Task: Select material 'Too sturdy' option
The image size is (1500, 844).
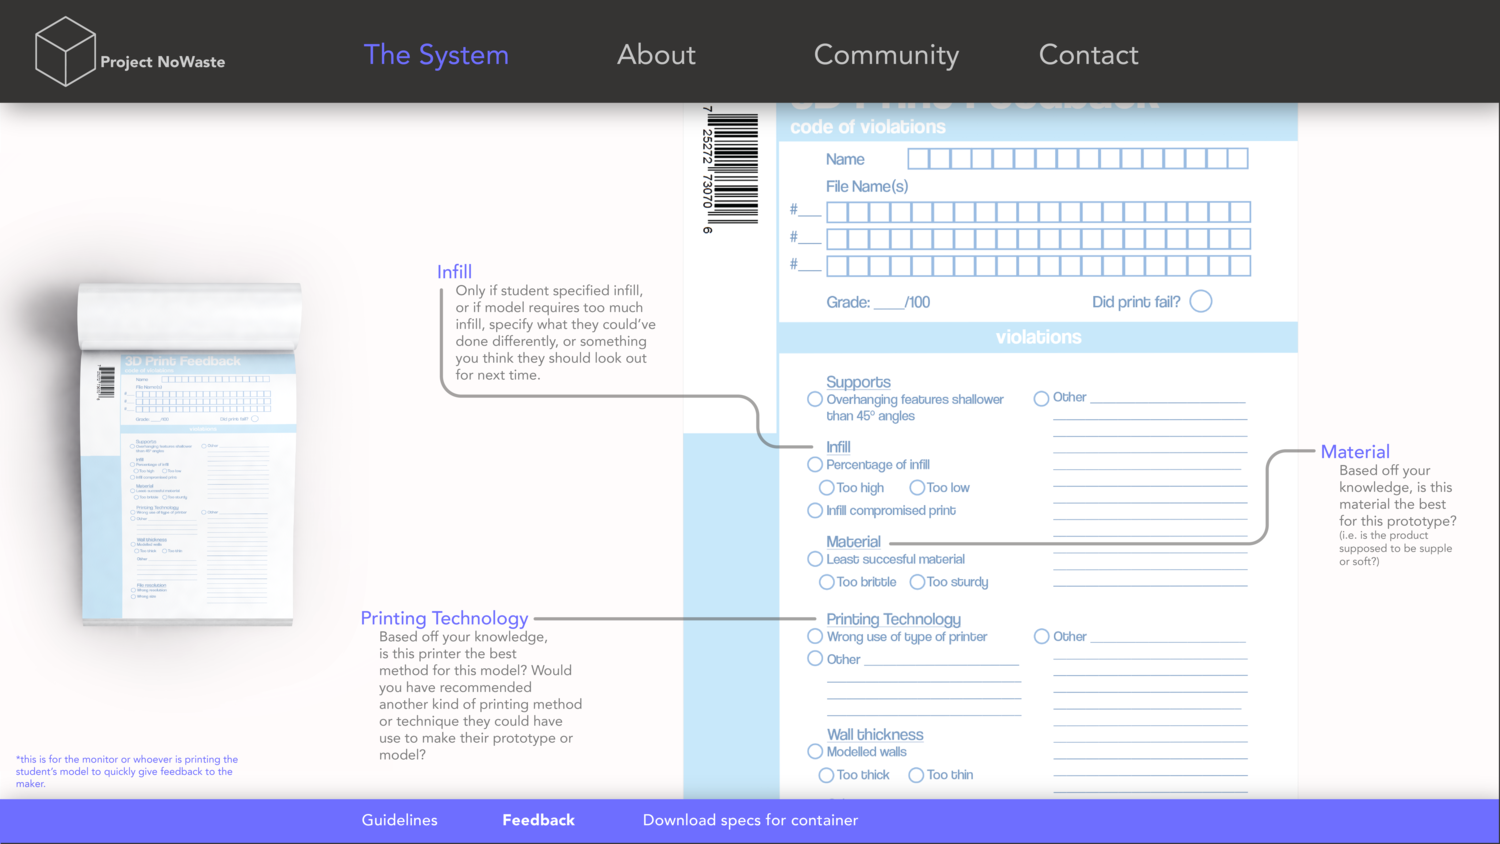Action: 916,582
